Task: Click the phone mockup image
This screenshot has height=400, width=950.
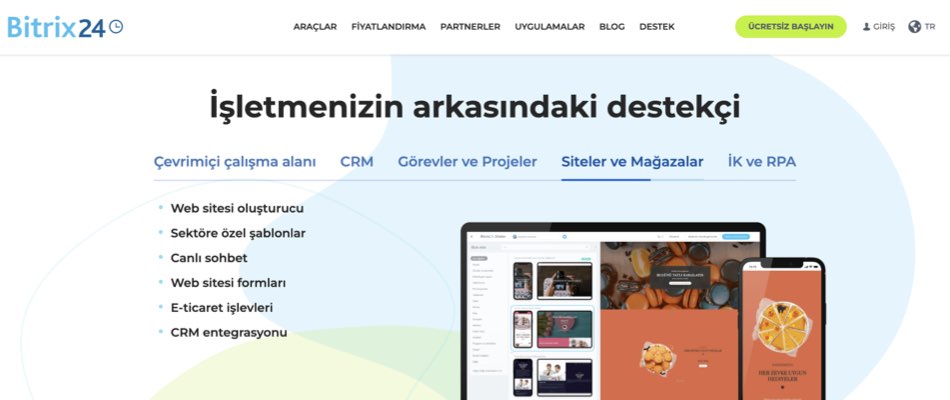Action: [x=783, y=330]
